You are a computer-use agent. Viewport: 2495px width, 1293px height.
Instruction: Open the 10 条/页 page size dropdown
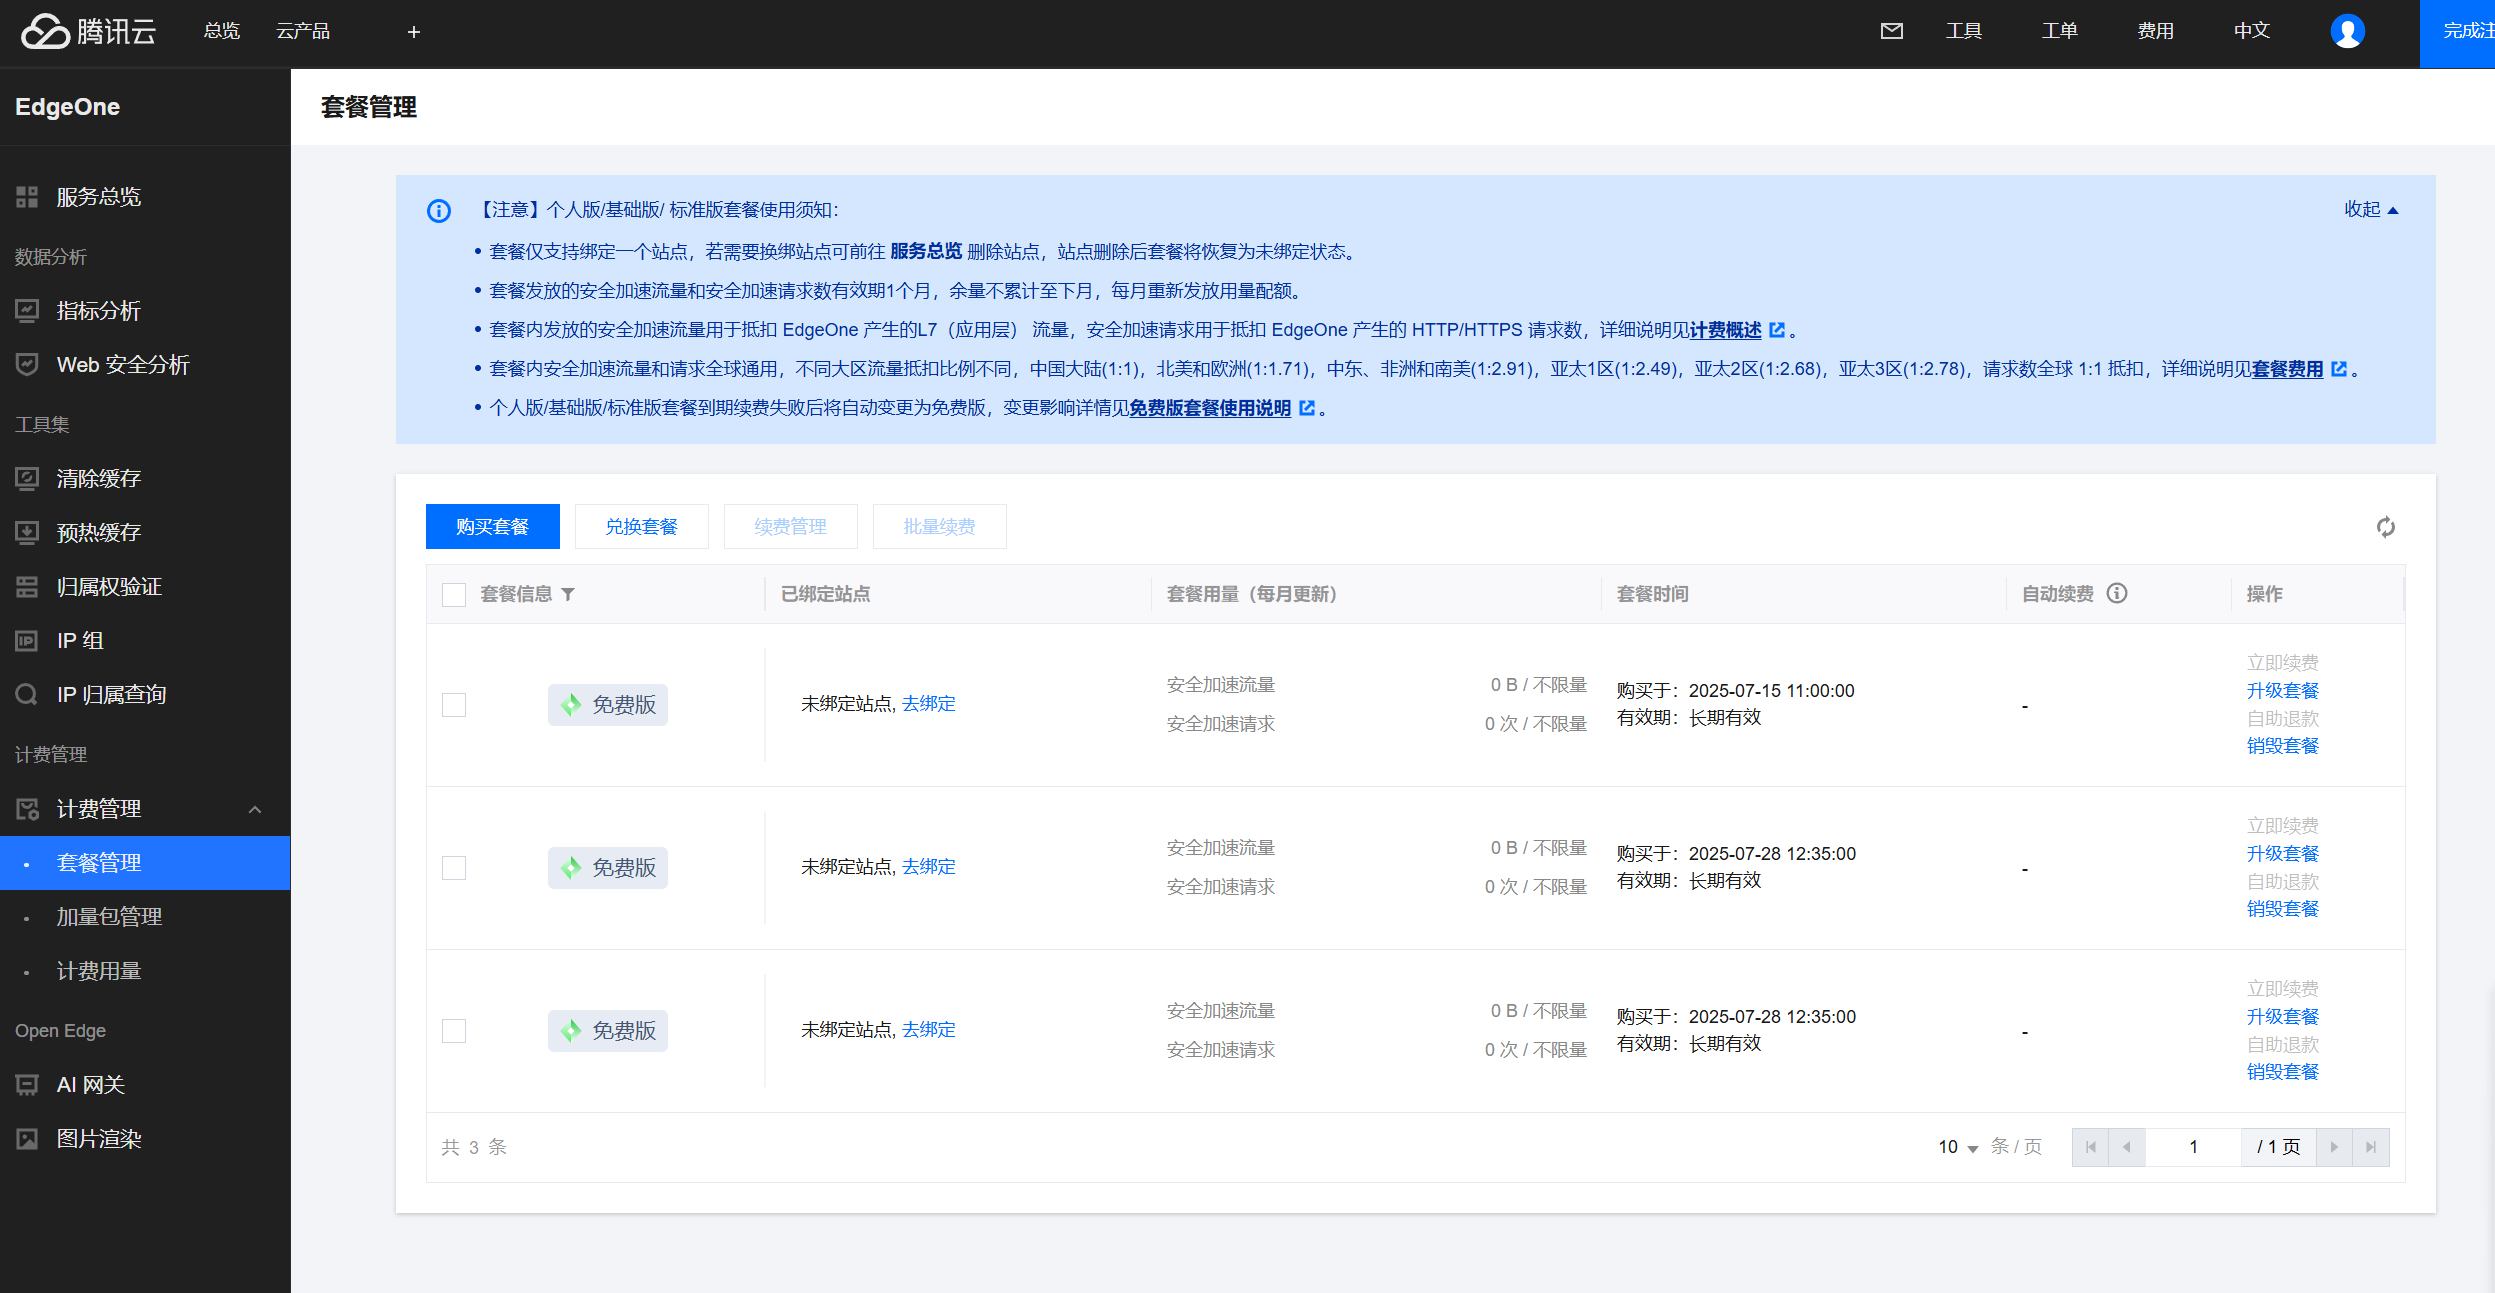point(1958,1147)
